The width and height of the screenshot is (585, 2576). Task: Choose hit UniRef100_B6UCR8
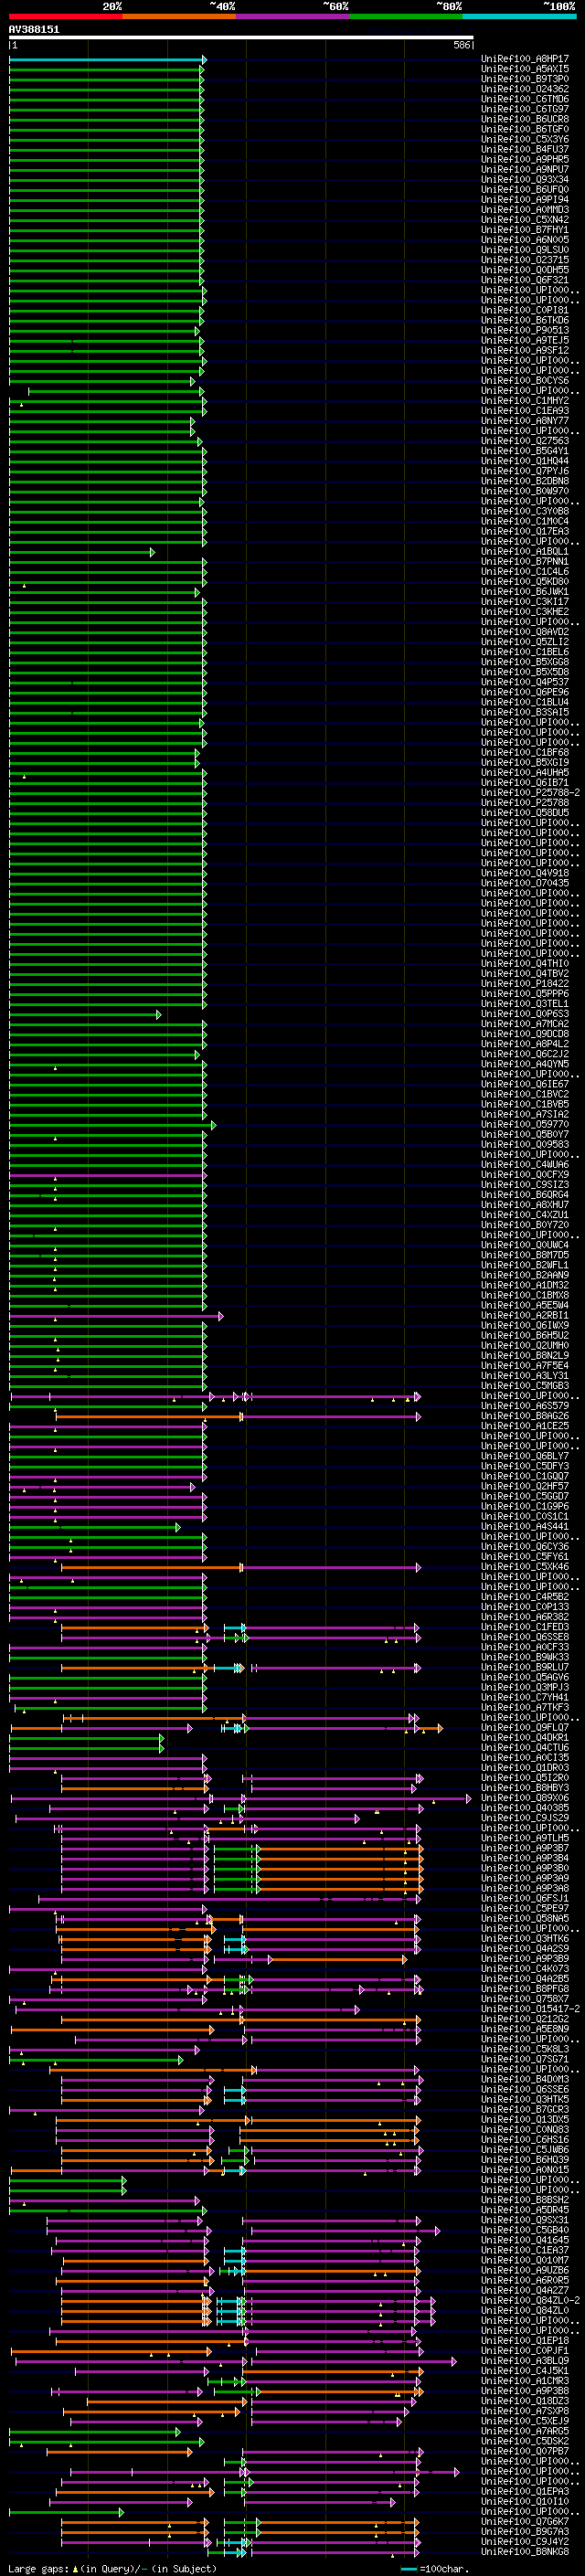coord(524,119)
